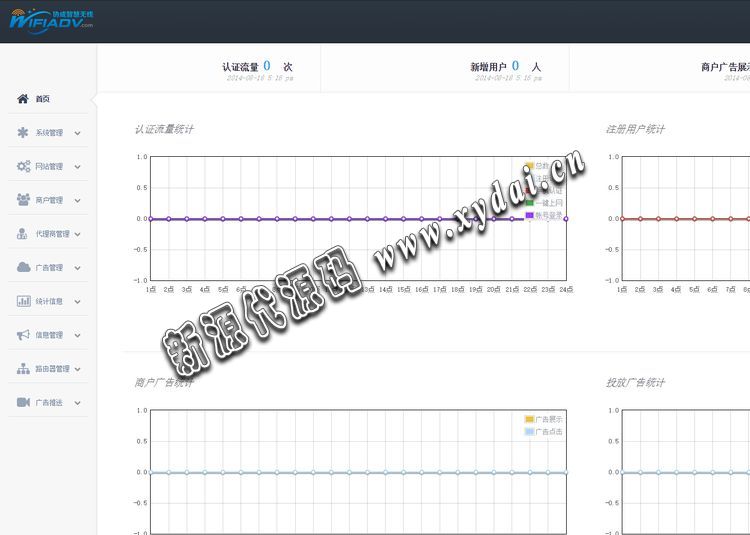Click the home icon beside 首页
The height and width of the screenshot is (535, 750).
point(22,99)
